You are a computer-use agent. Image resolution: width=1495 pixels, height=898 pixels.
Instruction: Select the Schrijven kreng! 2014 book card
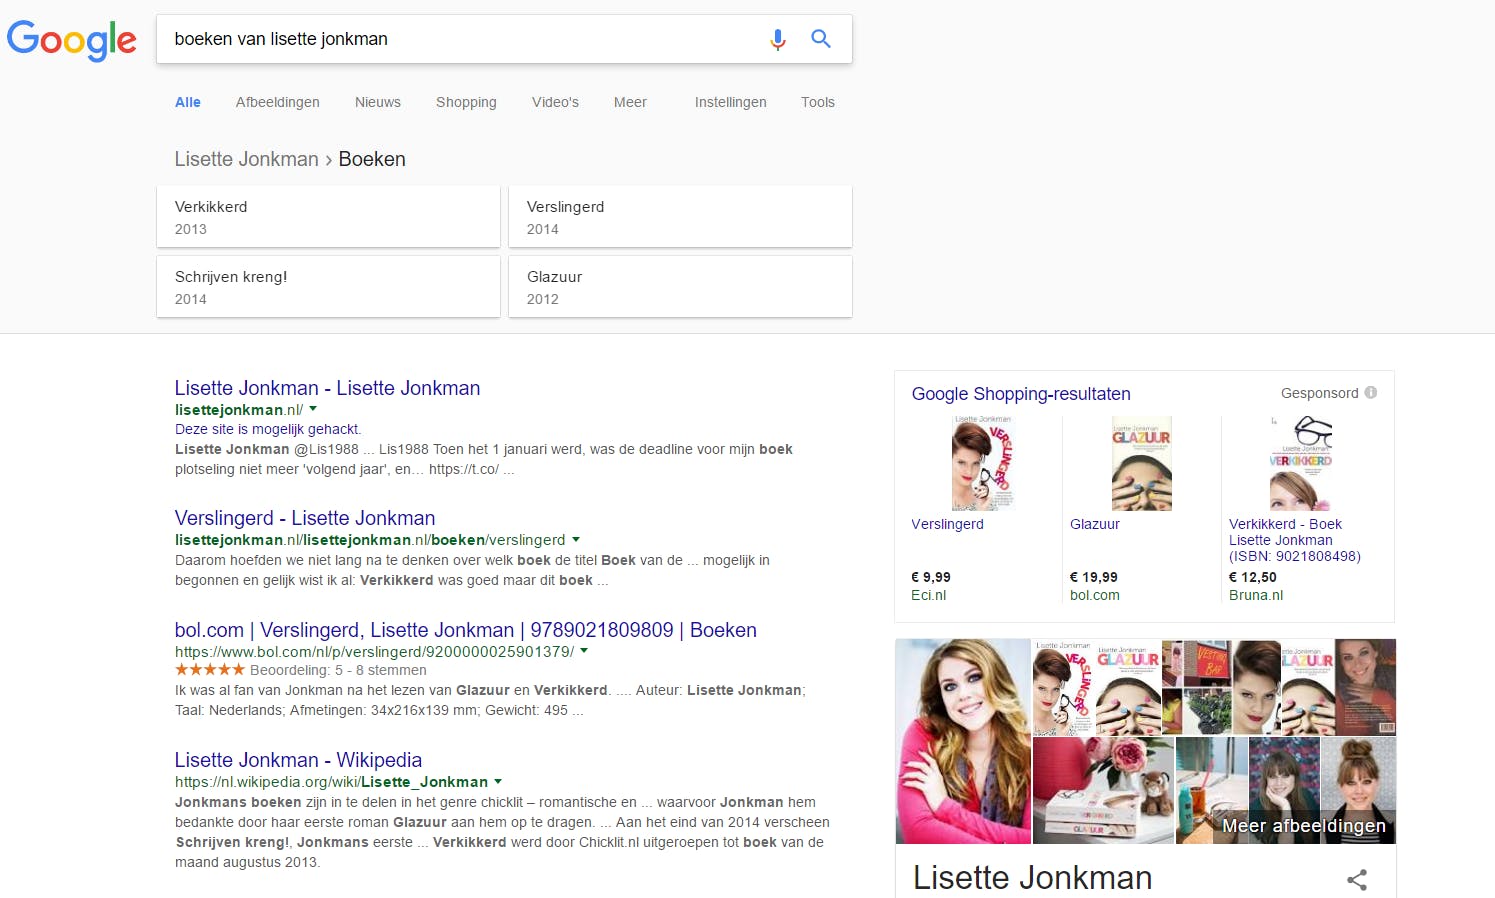point(328,287)
